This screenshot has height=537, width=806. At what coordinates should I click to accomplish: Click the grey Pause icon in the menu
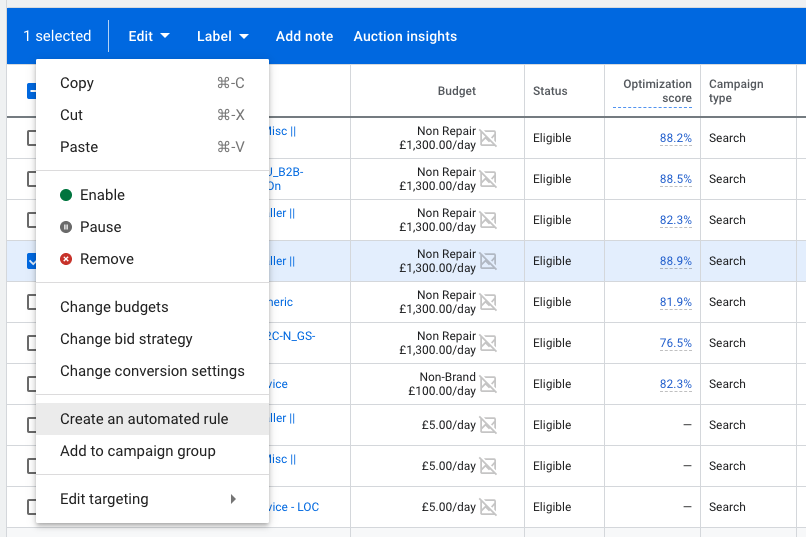pos(66,227)
